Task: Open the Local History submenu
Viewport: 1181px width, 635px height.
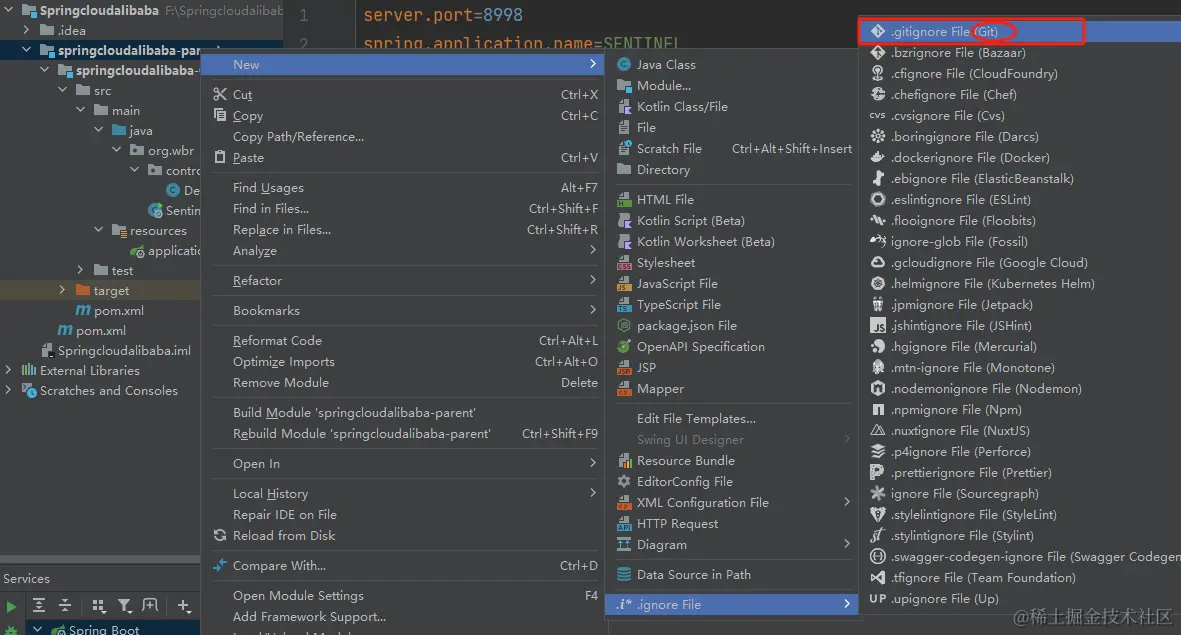Action: click(x=403, y=493)
